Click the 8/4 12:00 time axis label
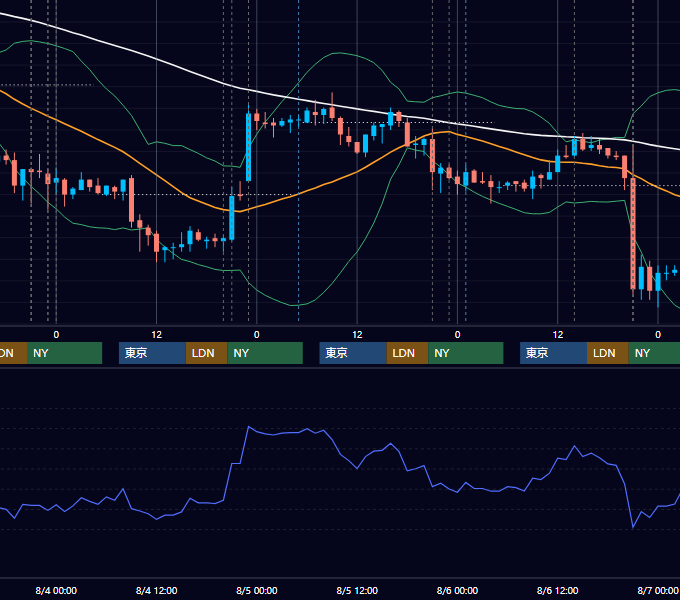Viewport: 680px width, 600px height. coord(156,590)
